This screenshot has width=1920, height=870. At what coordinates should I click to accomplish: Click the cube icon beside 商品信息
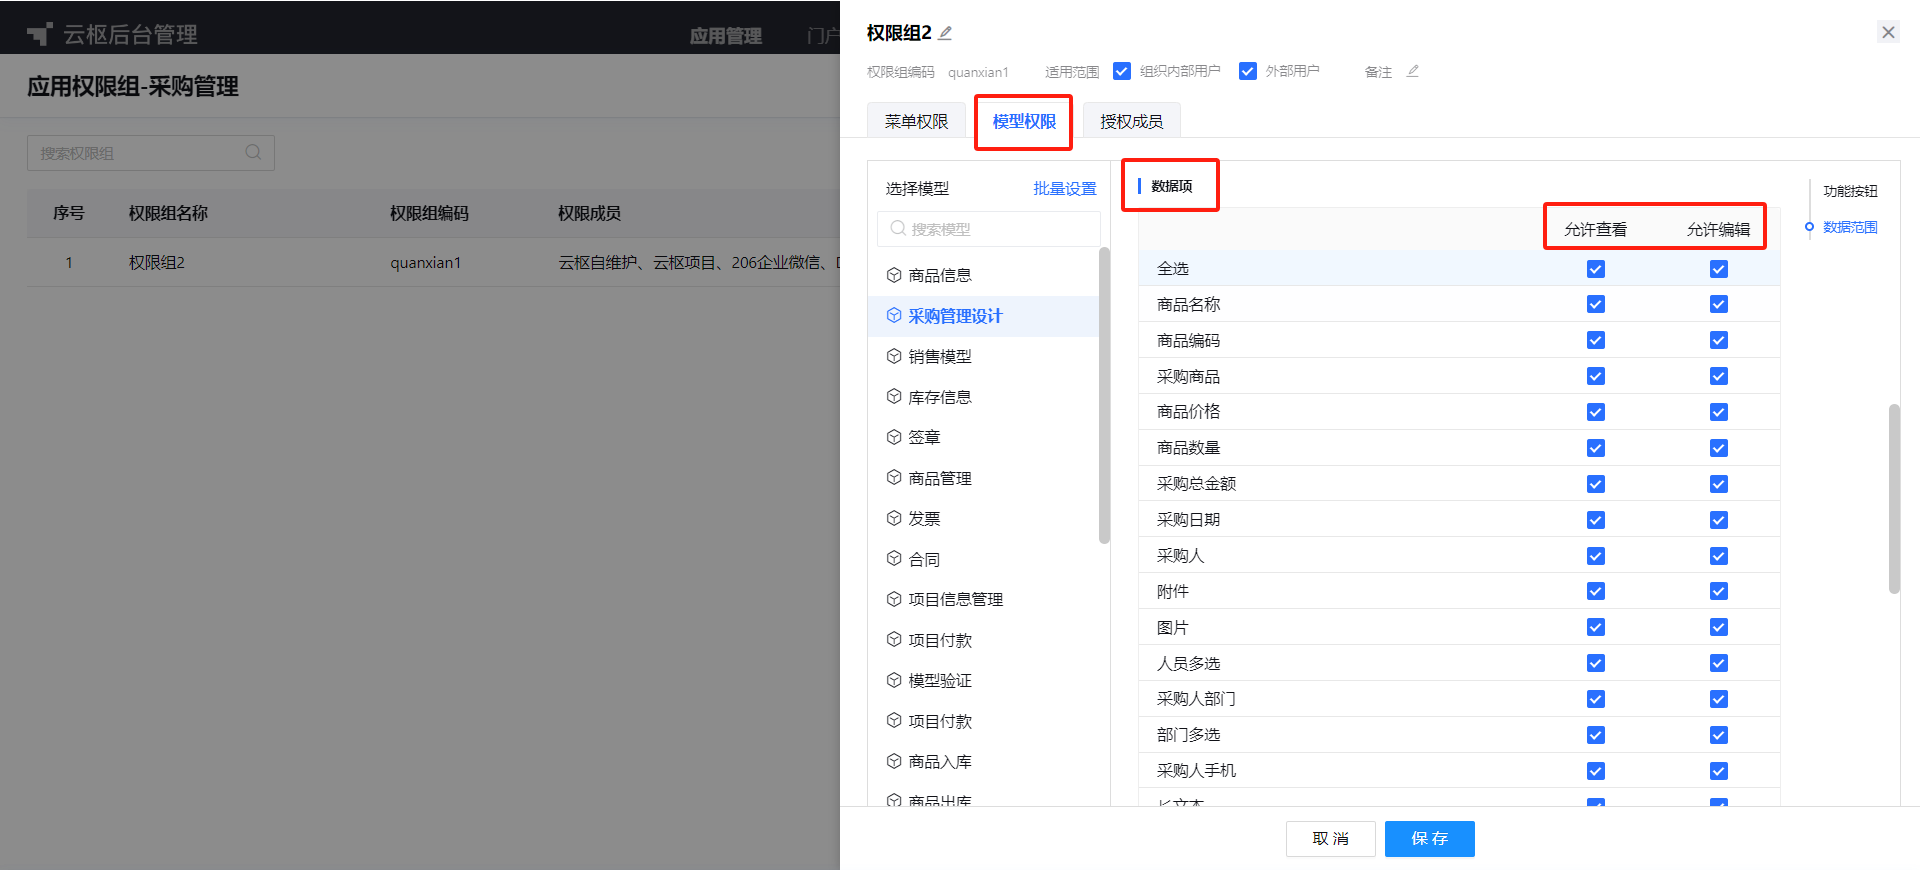(x=894, y=275)
